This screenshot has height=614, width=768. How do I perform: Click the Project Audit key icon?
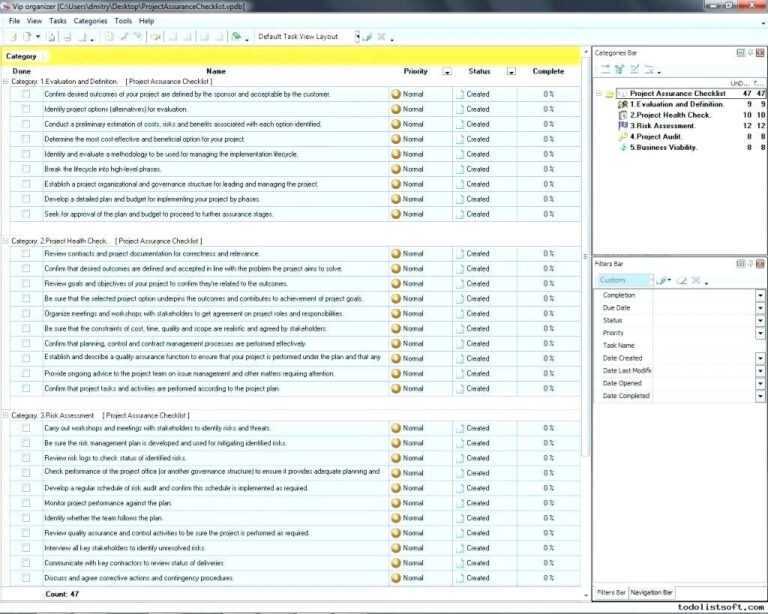click(623, 137)
